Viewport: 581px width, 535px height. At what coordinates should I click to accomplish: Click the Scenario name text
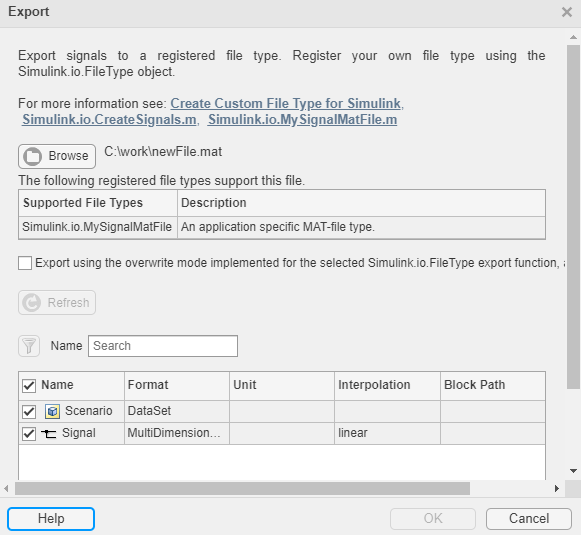89,411
